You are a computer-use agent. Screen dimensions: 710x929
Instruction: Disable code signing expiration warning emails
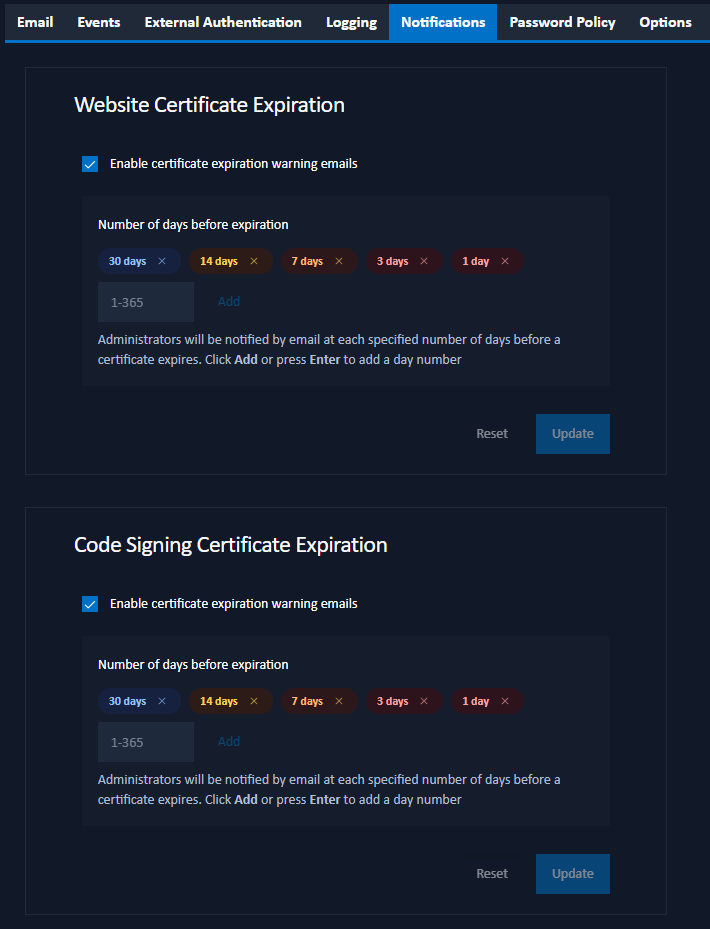[x=90, y=604]
